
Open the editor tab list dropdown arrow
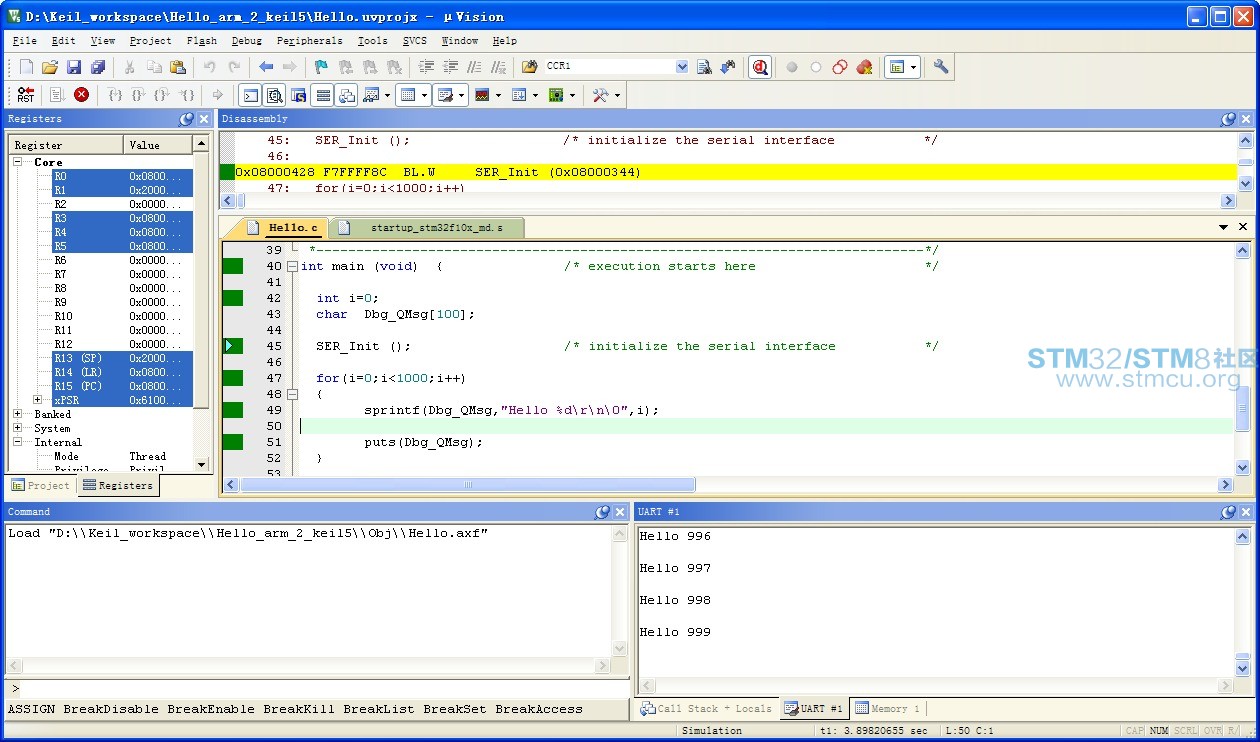[1223, 228]
